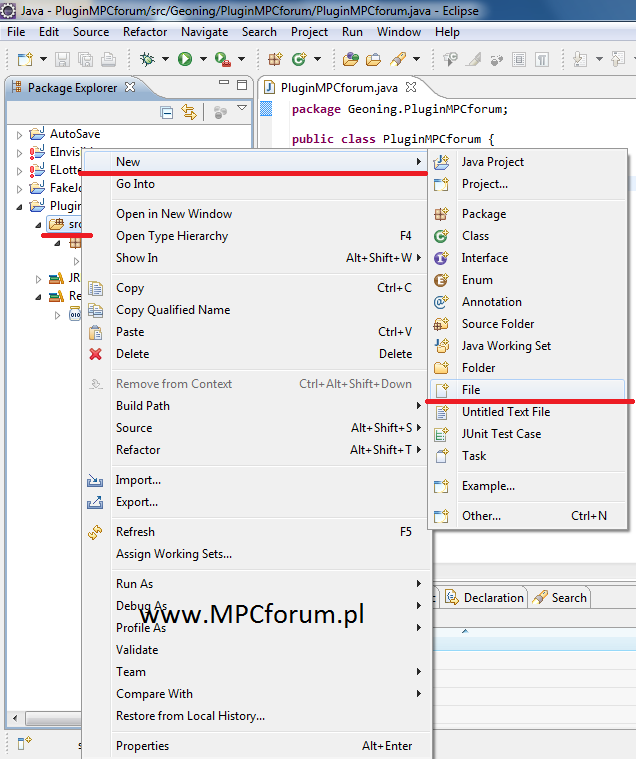The height and width of the screenshot is (759, 637).
Task: Expand the FakeJ project node
Action: (19, 189)
